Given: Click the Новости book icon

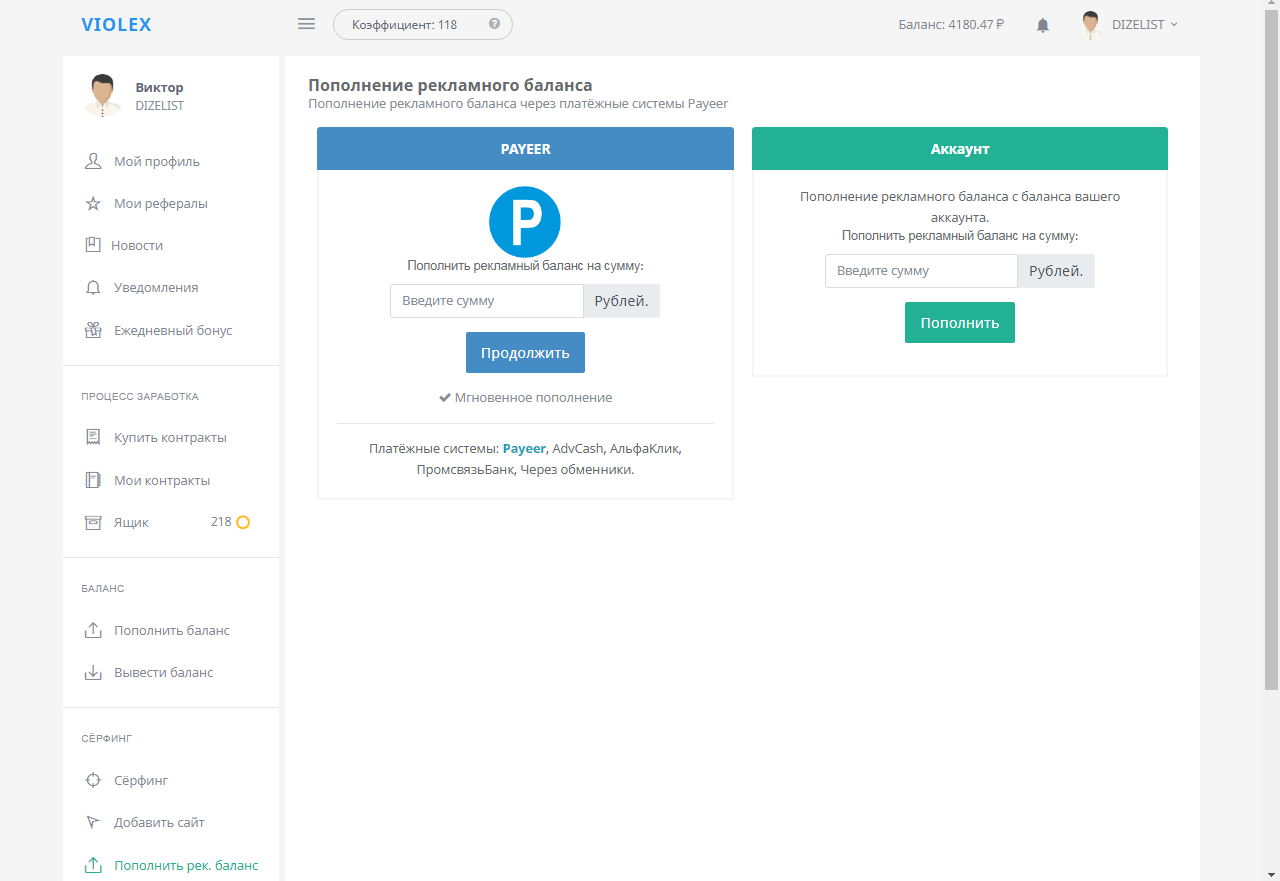Looking at the screenshot, I should 93,245.
